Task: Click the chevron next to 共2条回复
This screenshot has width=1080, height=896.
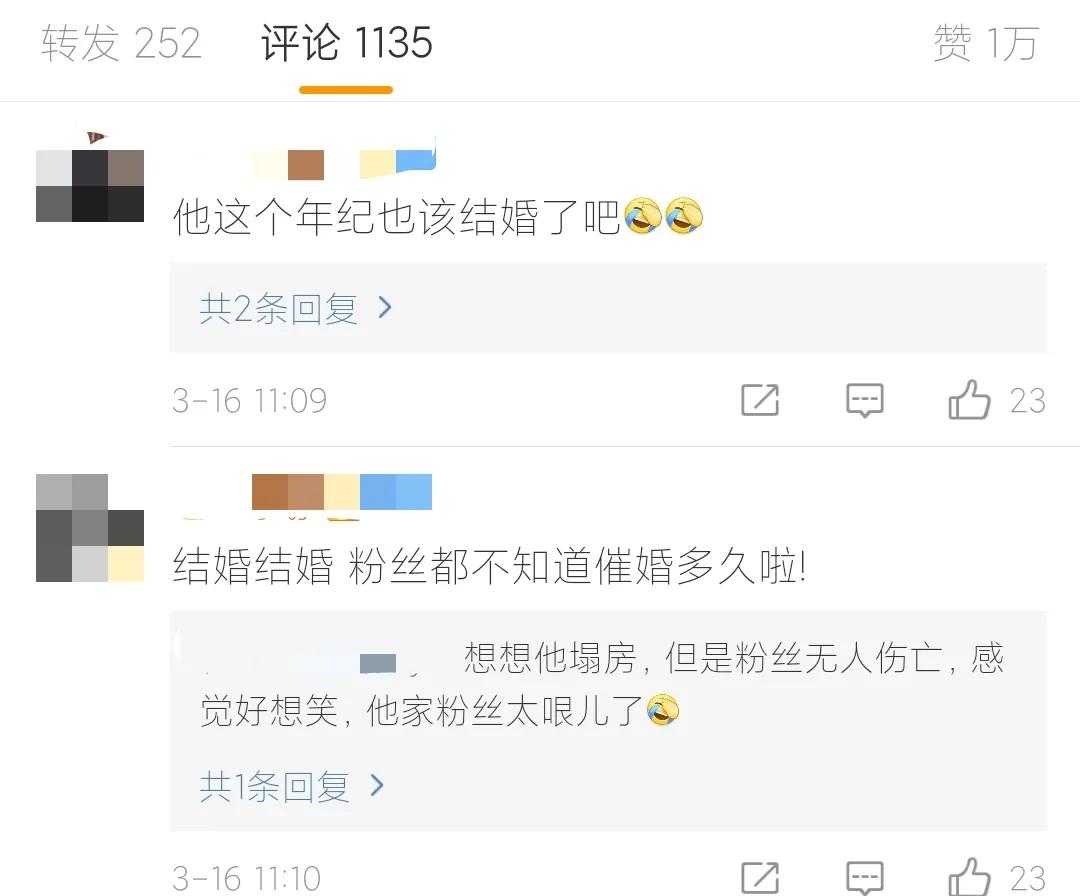Action: [x=385, y=307]
